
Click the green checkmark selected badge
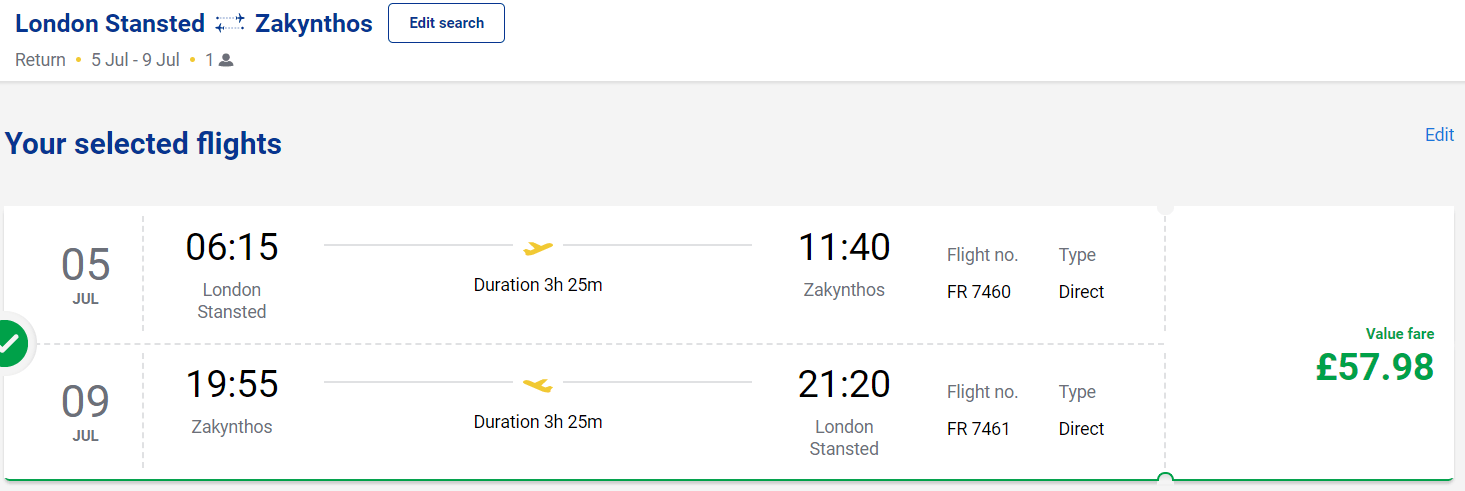tap(10, 343)
